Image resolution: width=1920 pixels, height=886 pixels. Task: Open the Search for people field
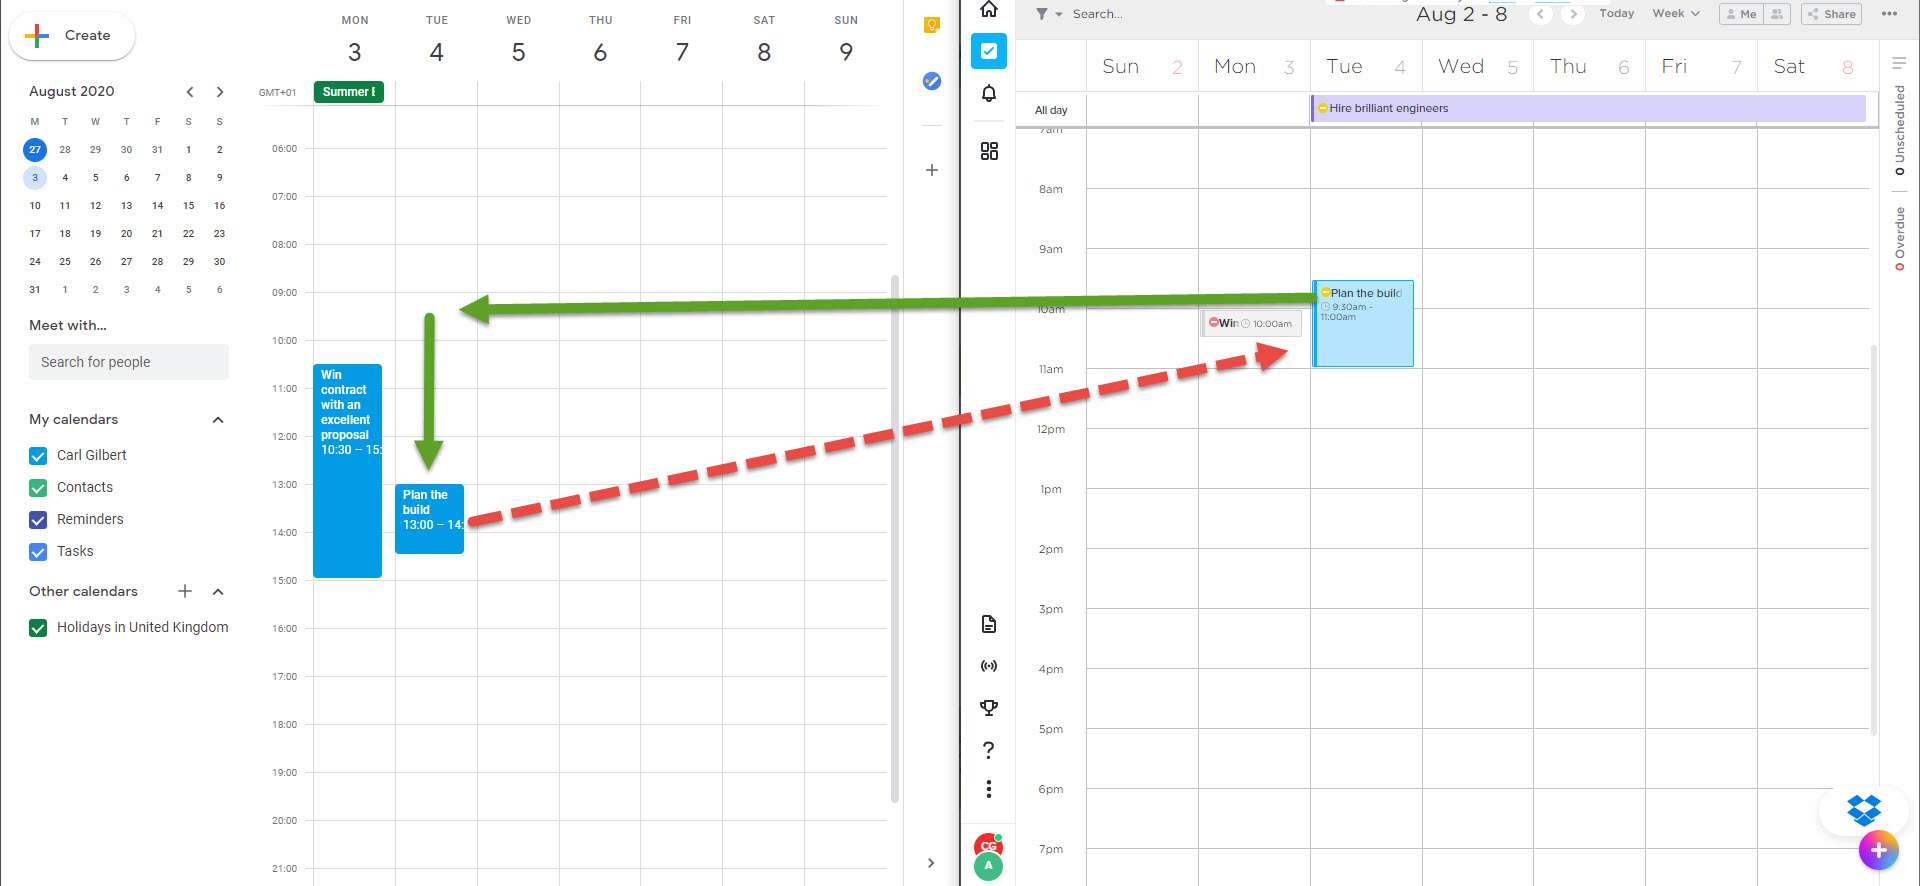click(x=129, y=362)
